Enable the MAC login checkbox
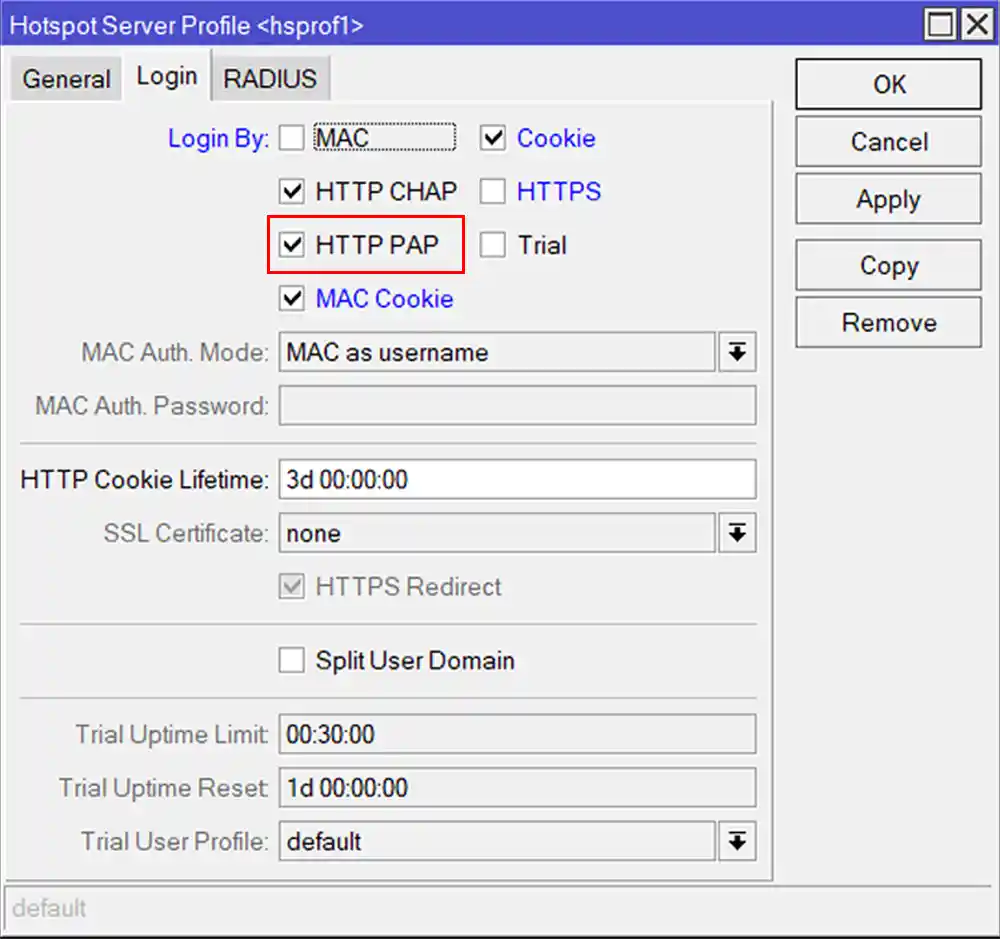The height and width of the screenshot is (939, 1000). [291, 138]
